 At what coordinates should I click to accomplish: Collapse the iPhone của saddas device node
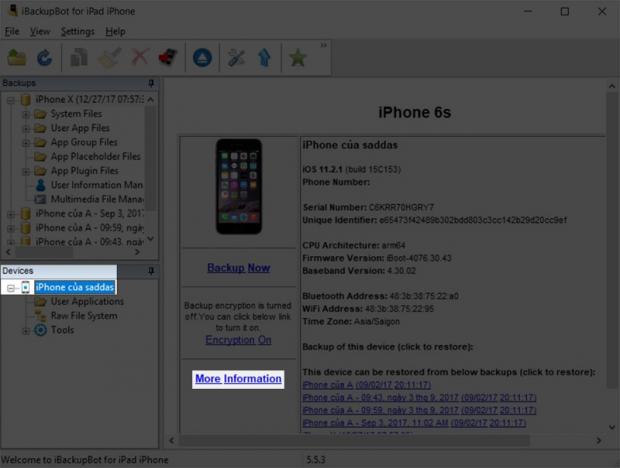pos(11,288)
